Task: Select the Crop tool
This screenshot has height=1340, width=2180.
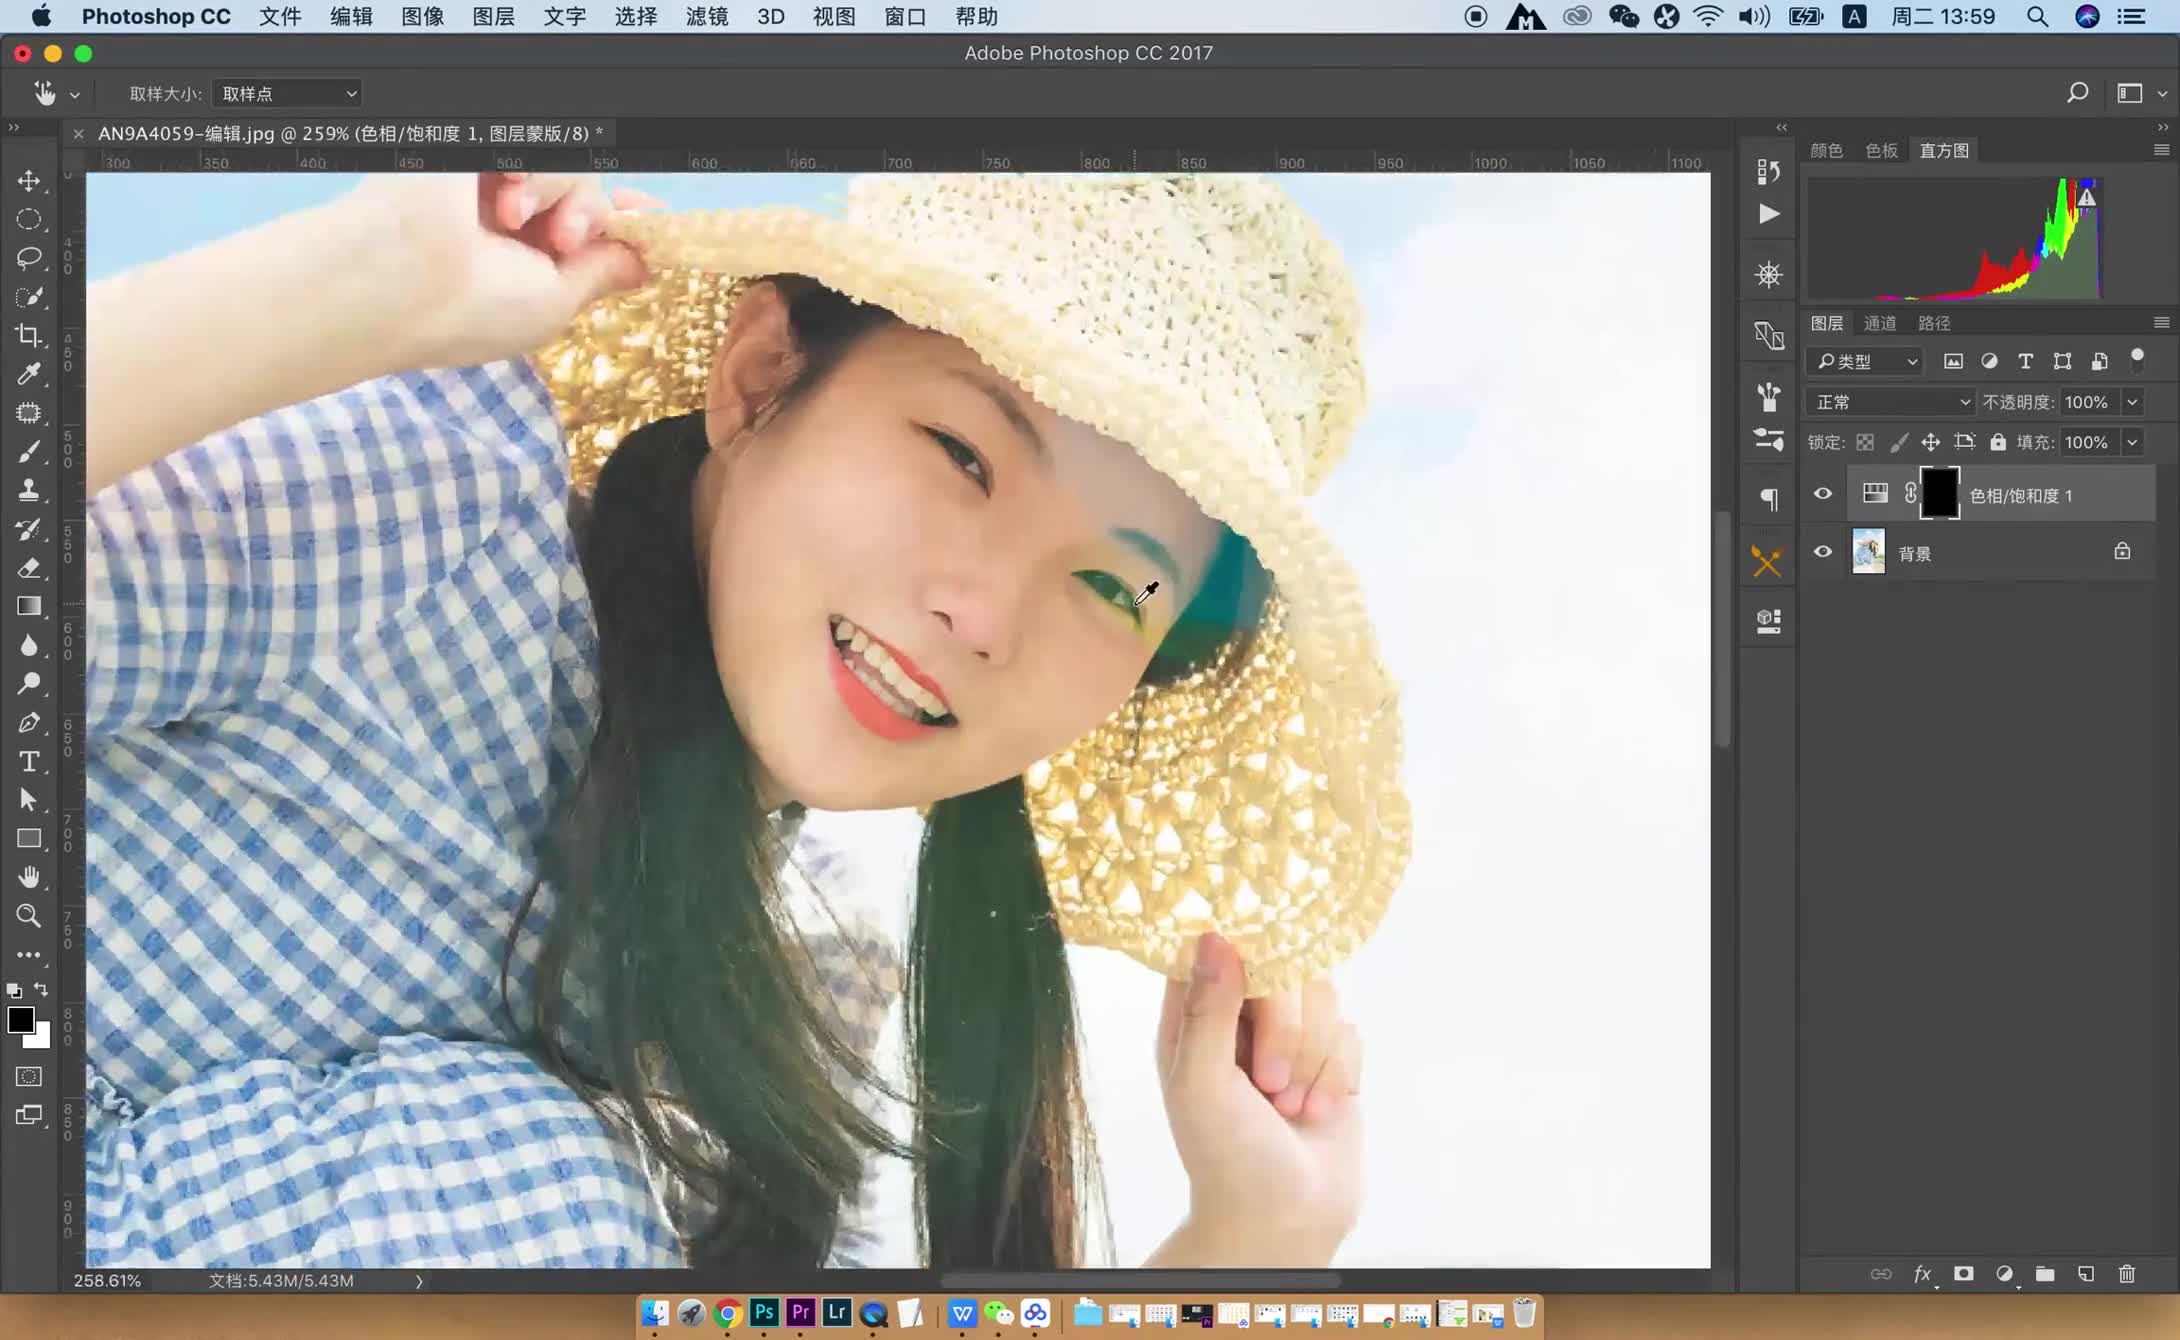Action: (29, 335)
